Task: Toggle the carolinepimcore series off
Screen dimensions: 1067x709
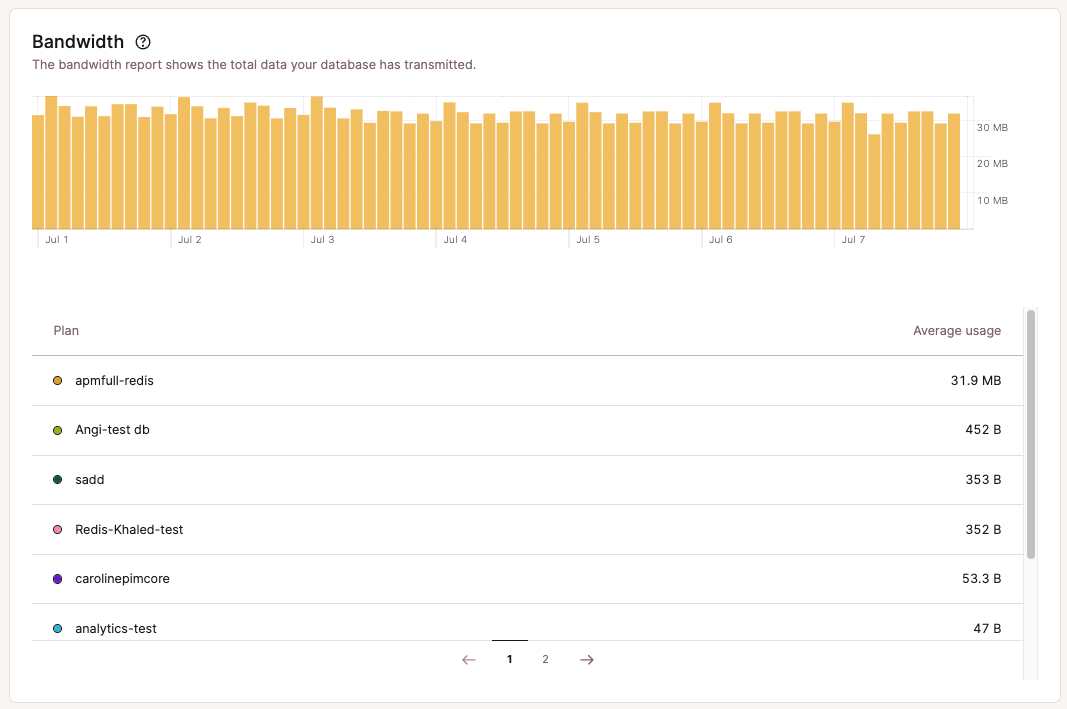Action: pyautogui.click(x=123, y=578)
